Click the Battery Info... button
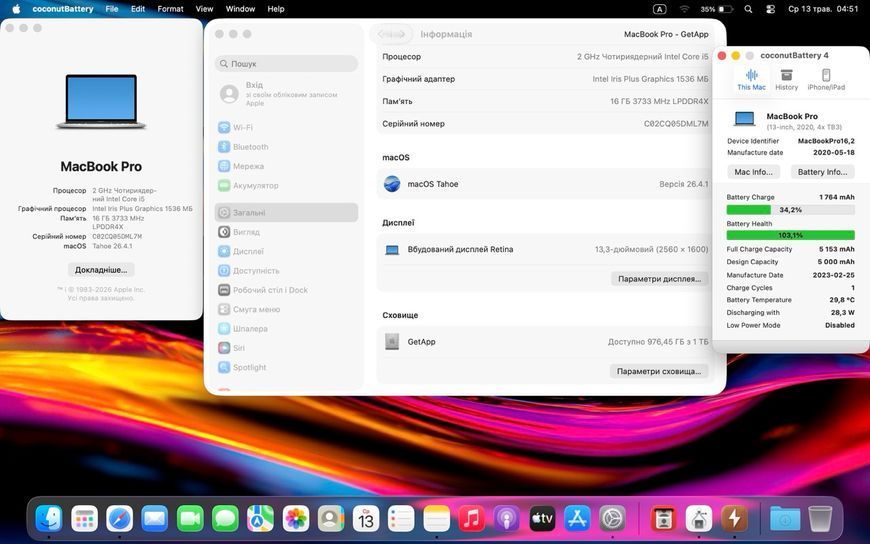Viewport: 870px width, 544px height. pyautogui.click(x=822, y=172)
